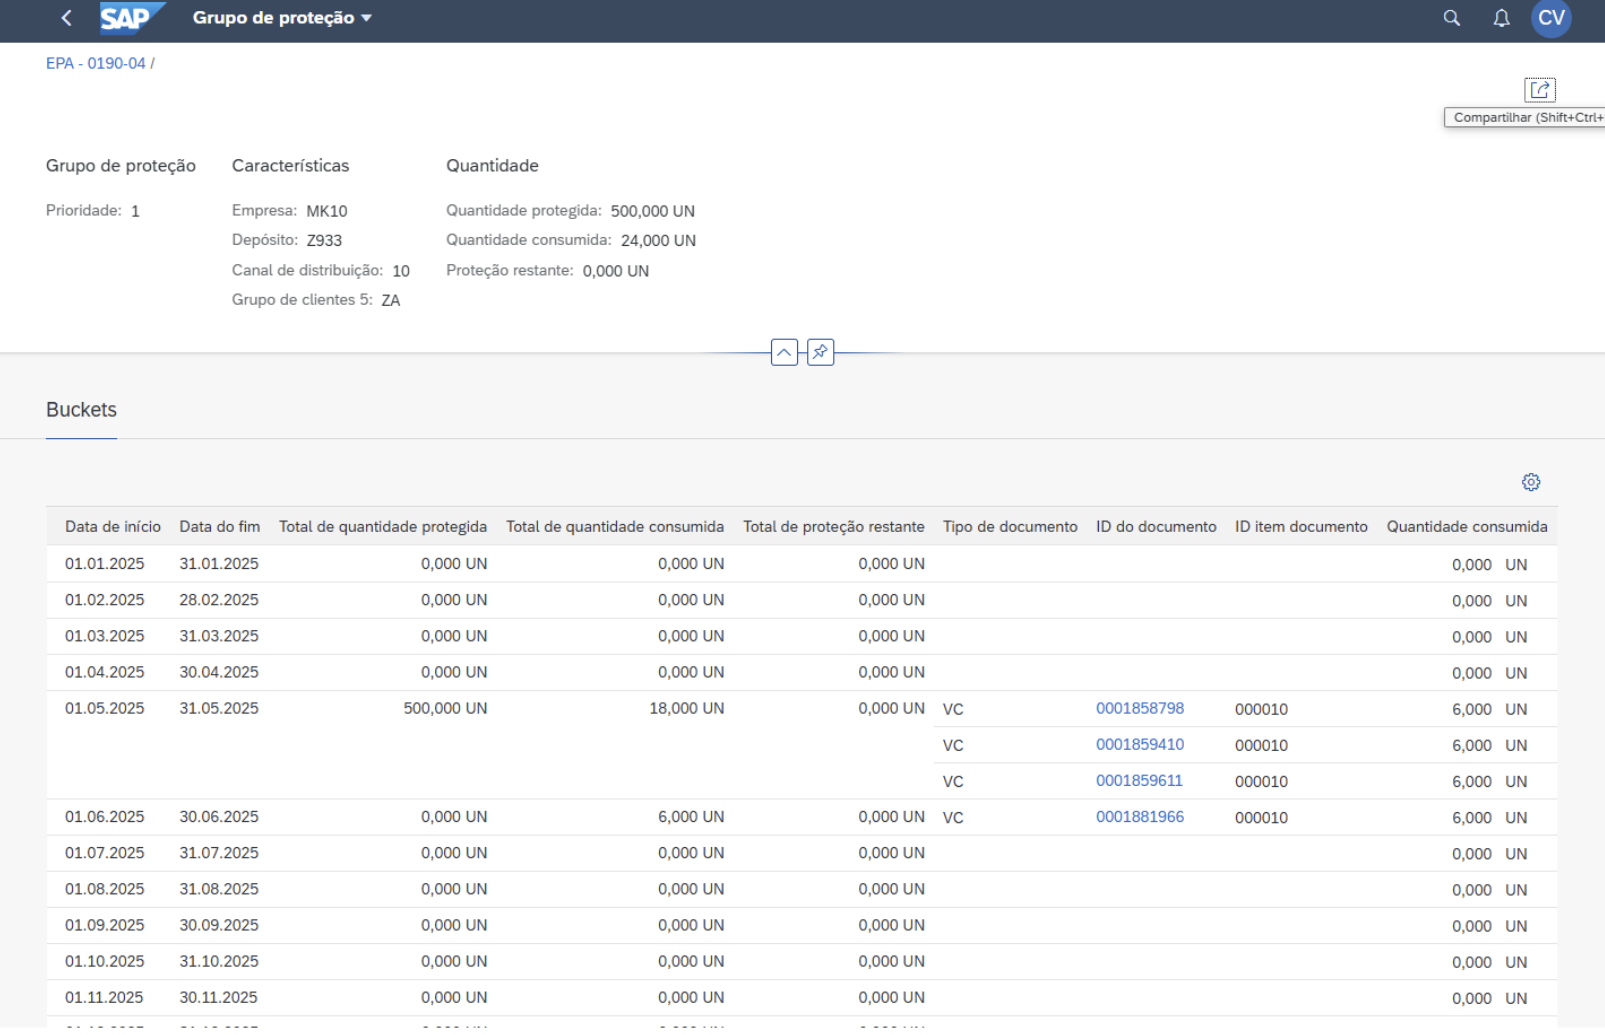Click the ID item documento column header

pos(1301,526)
